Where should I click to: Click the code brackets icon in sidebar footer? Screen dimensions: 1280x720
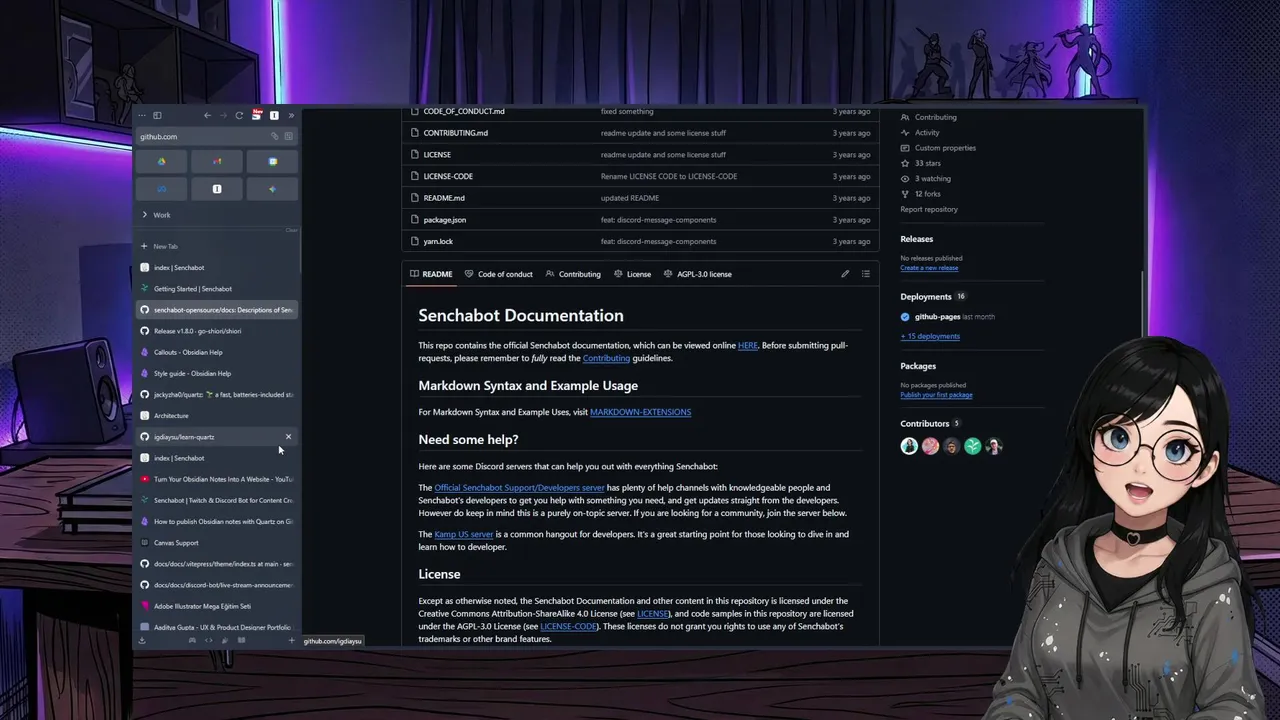click(x=208, y=640)
